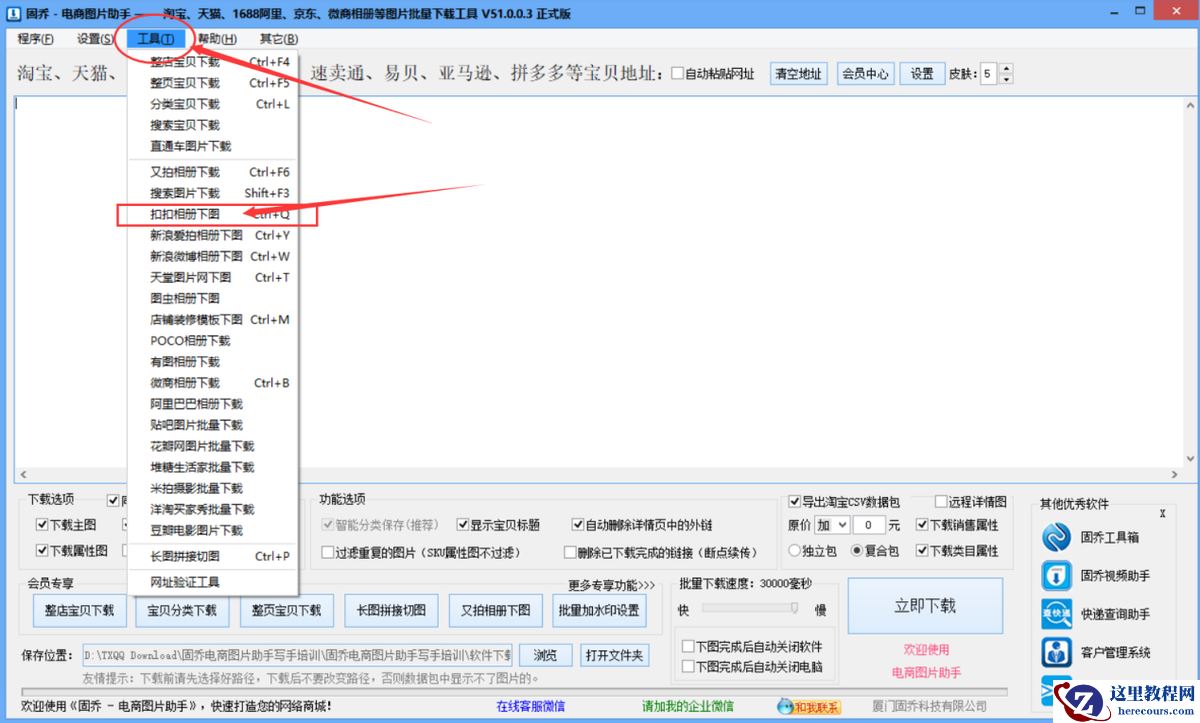Open the 原价 加 dropdown
Viewport: 1200px width, 723px height.
tap(832, 525)
